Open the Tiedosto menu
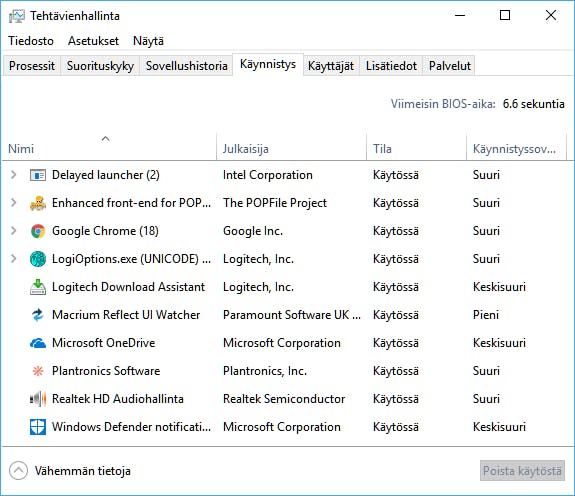Image resolution: width=575 pixels, height=496 pixels. pos(31,41)
